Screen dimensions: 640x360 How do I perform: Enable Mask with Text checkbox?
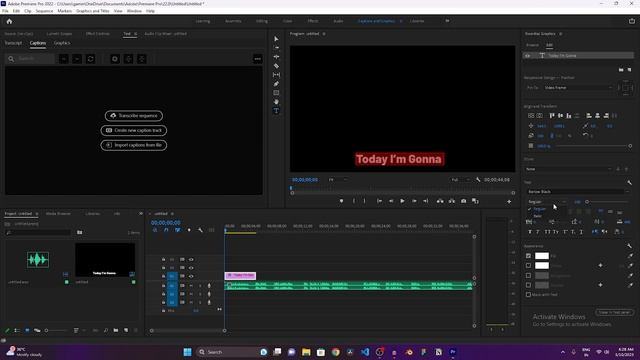[528, 294]
